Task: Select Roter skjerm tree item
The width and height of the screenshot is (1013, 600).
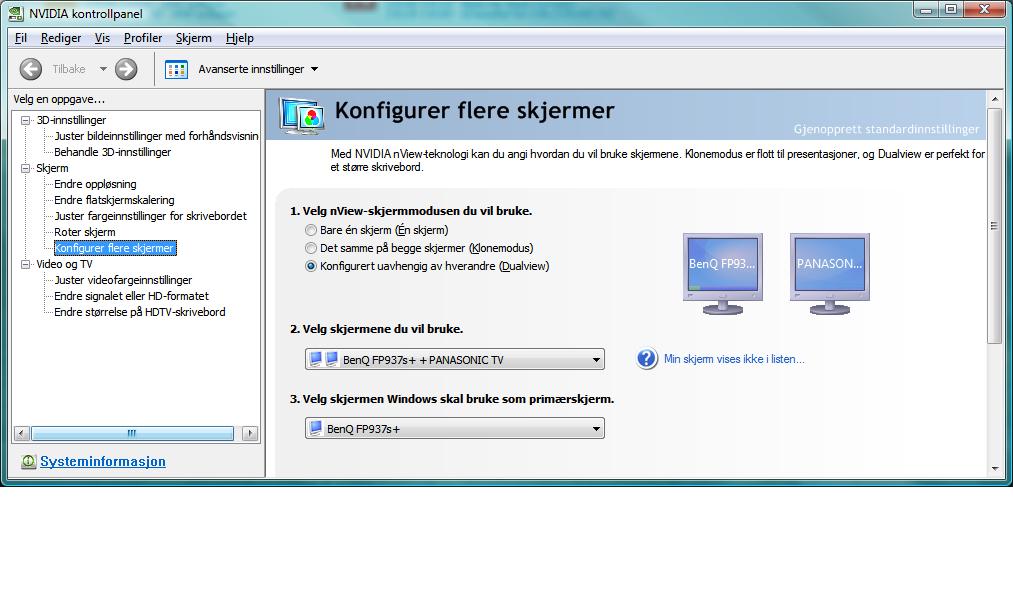Action: click(x=85, y=233)
